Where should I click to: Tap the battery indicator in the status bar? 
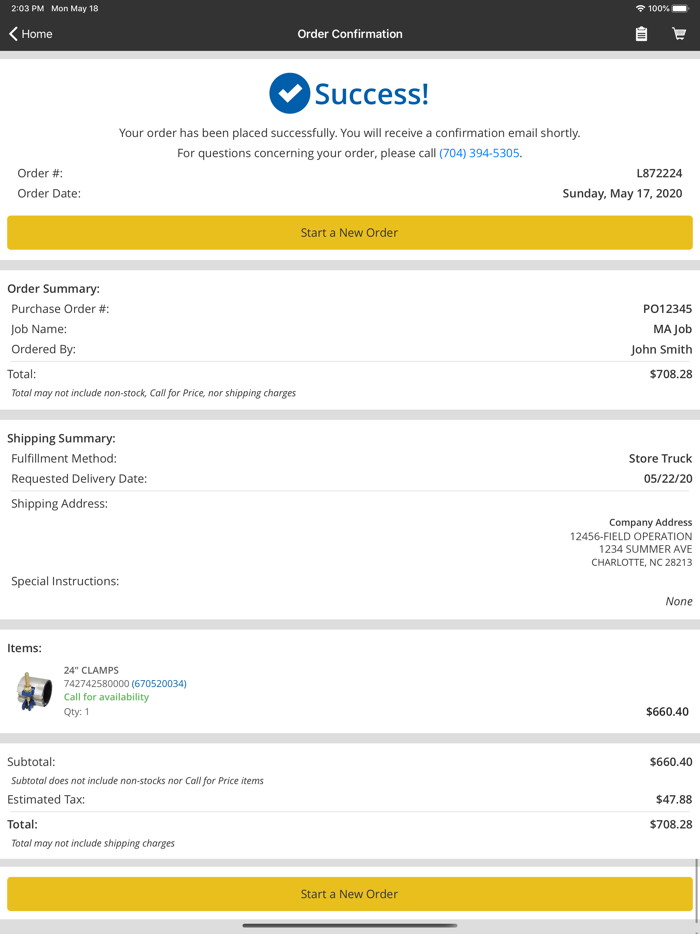tap(681, 8)
